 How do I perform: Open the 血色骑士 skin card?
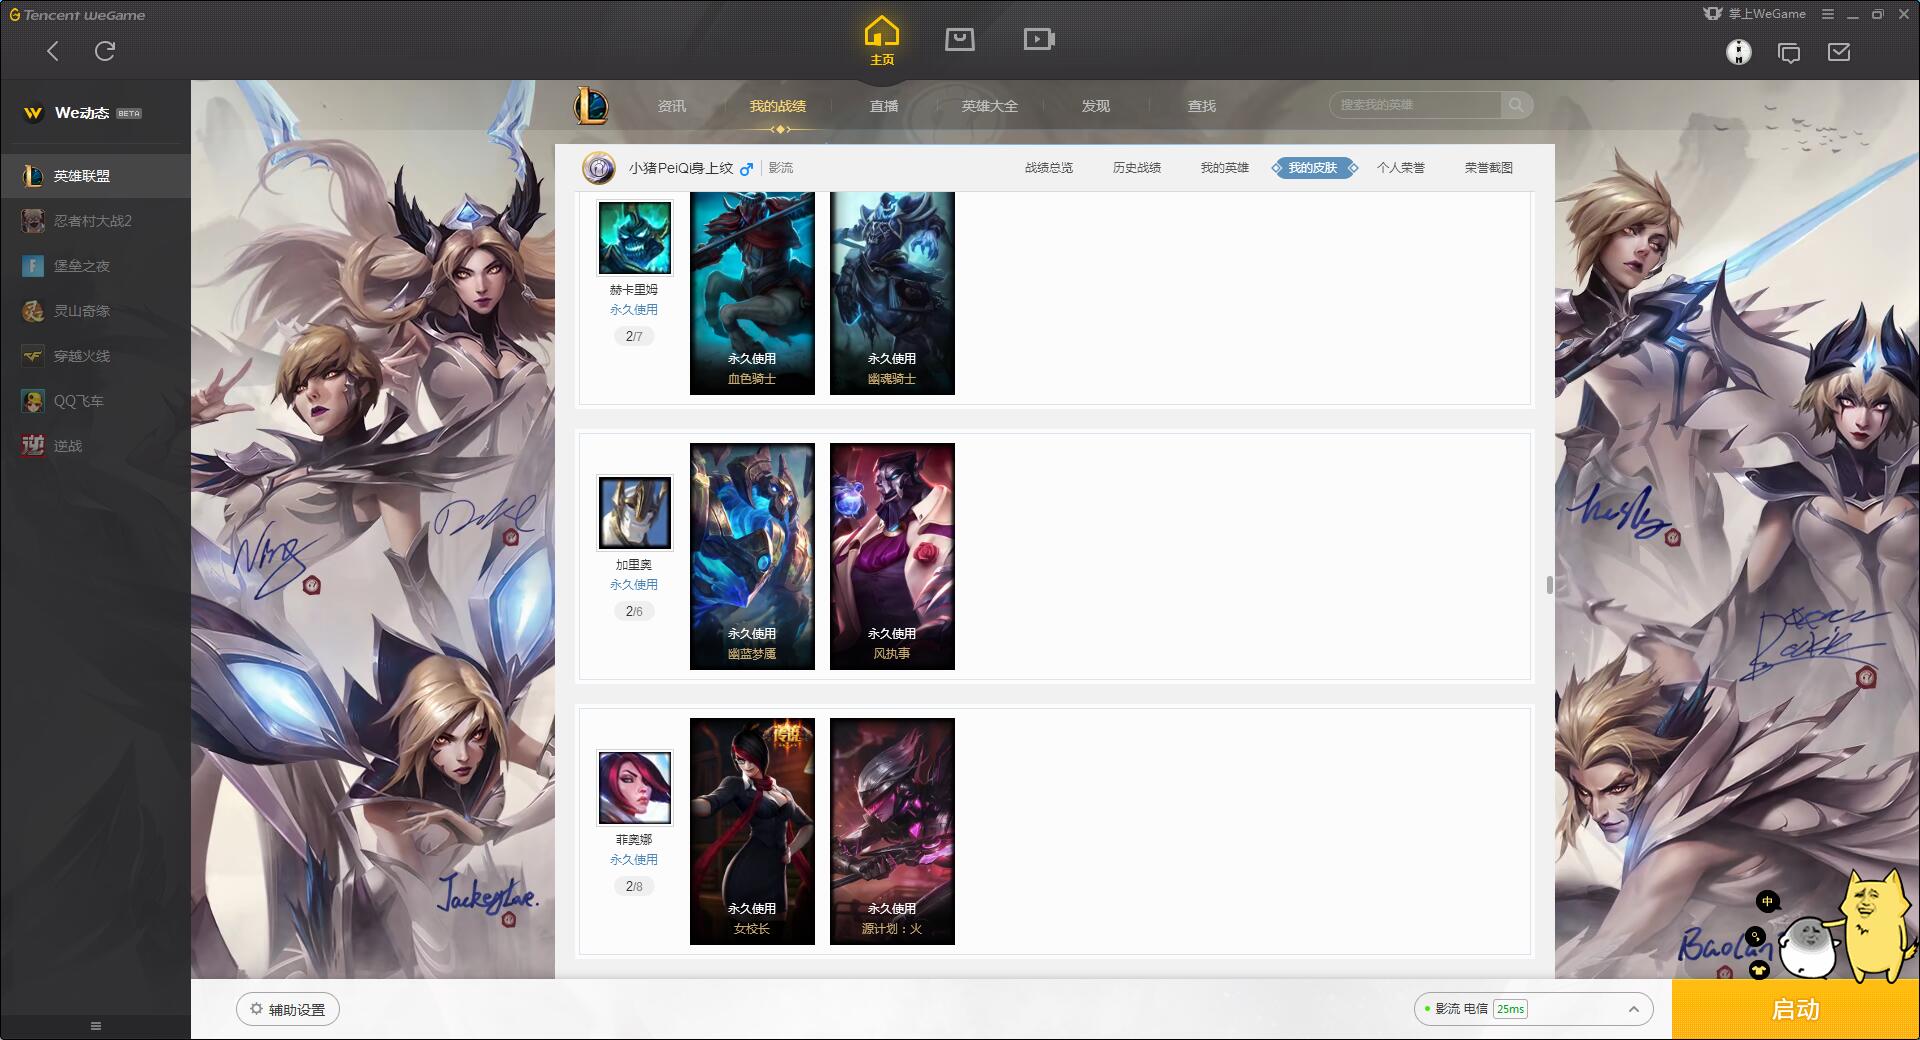click(752, 293)
